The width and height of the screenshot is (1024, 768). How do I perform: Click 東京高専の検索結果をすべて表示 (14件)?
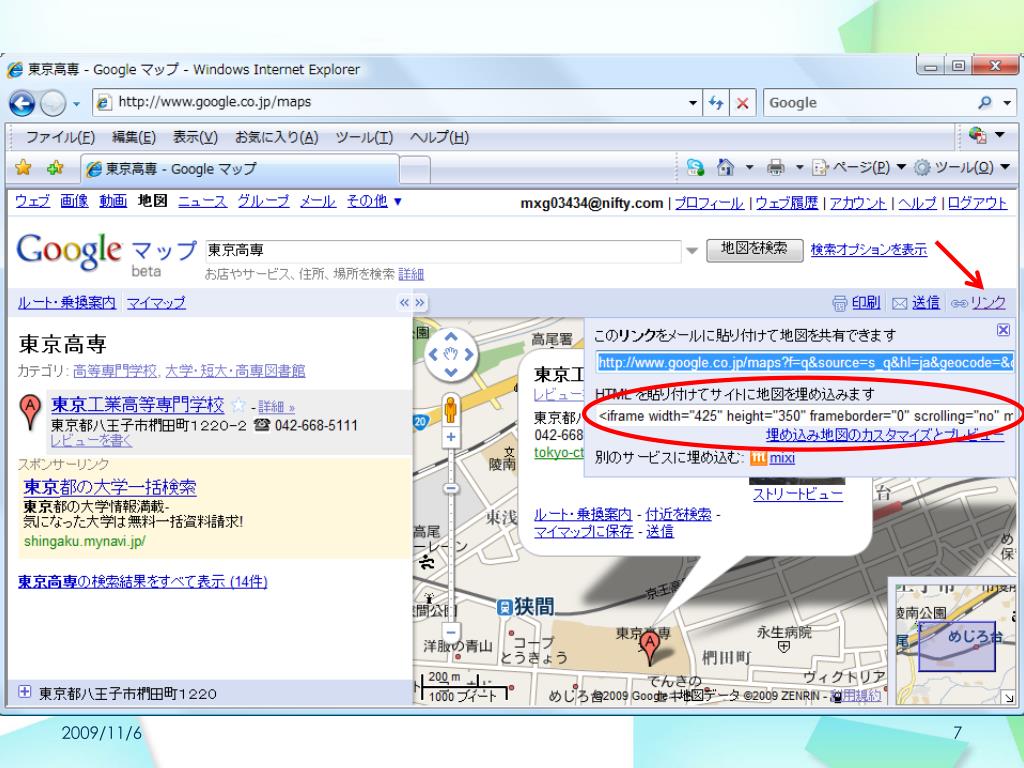pyautogui.click(x=142, y=581)
